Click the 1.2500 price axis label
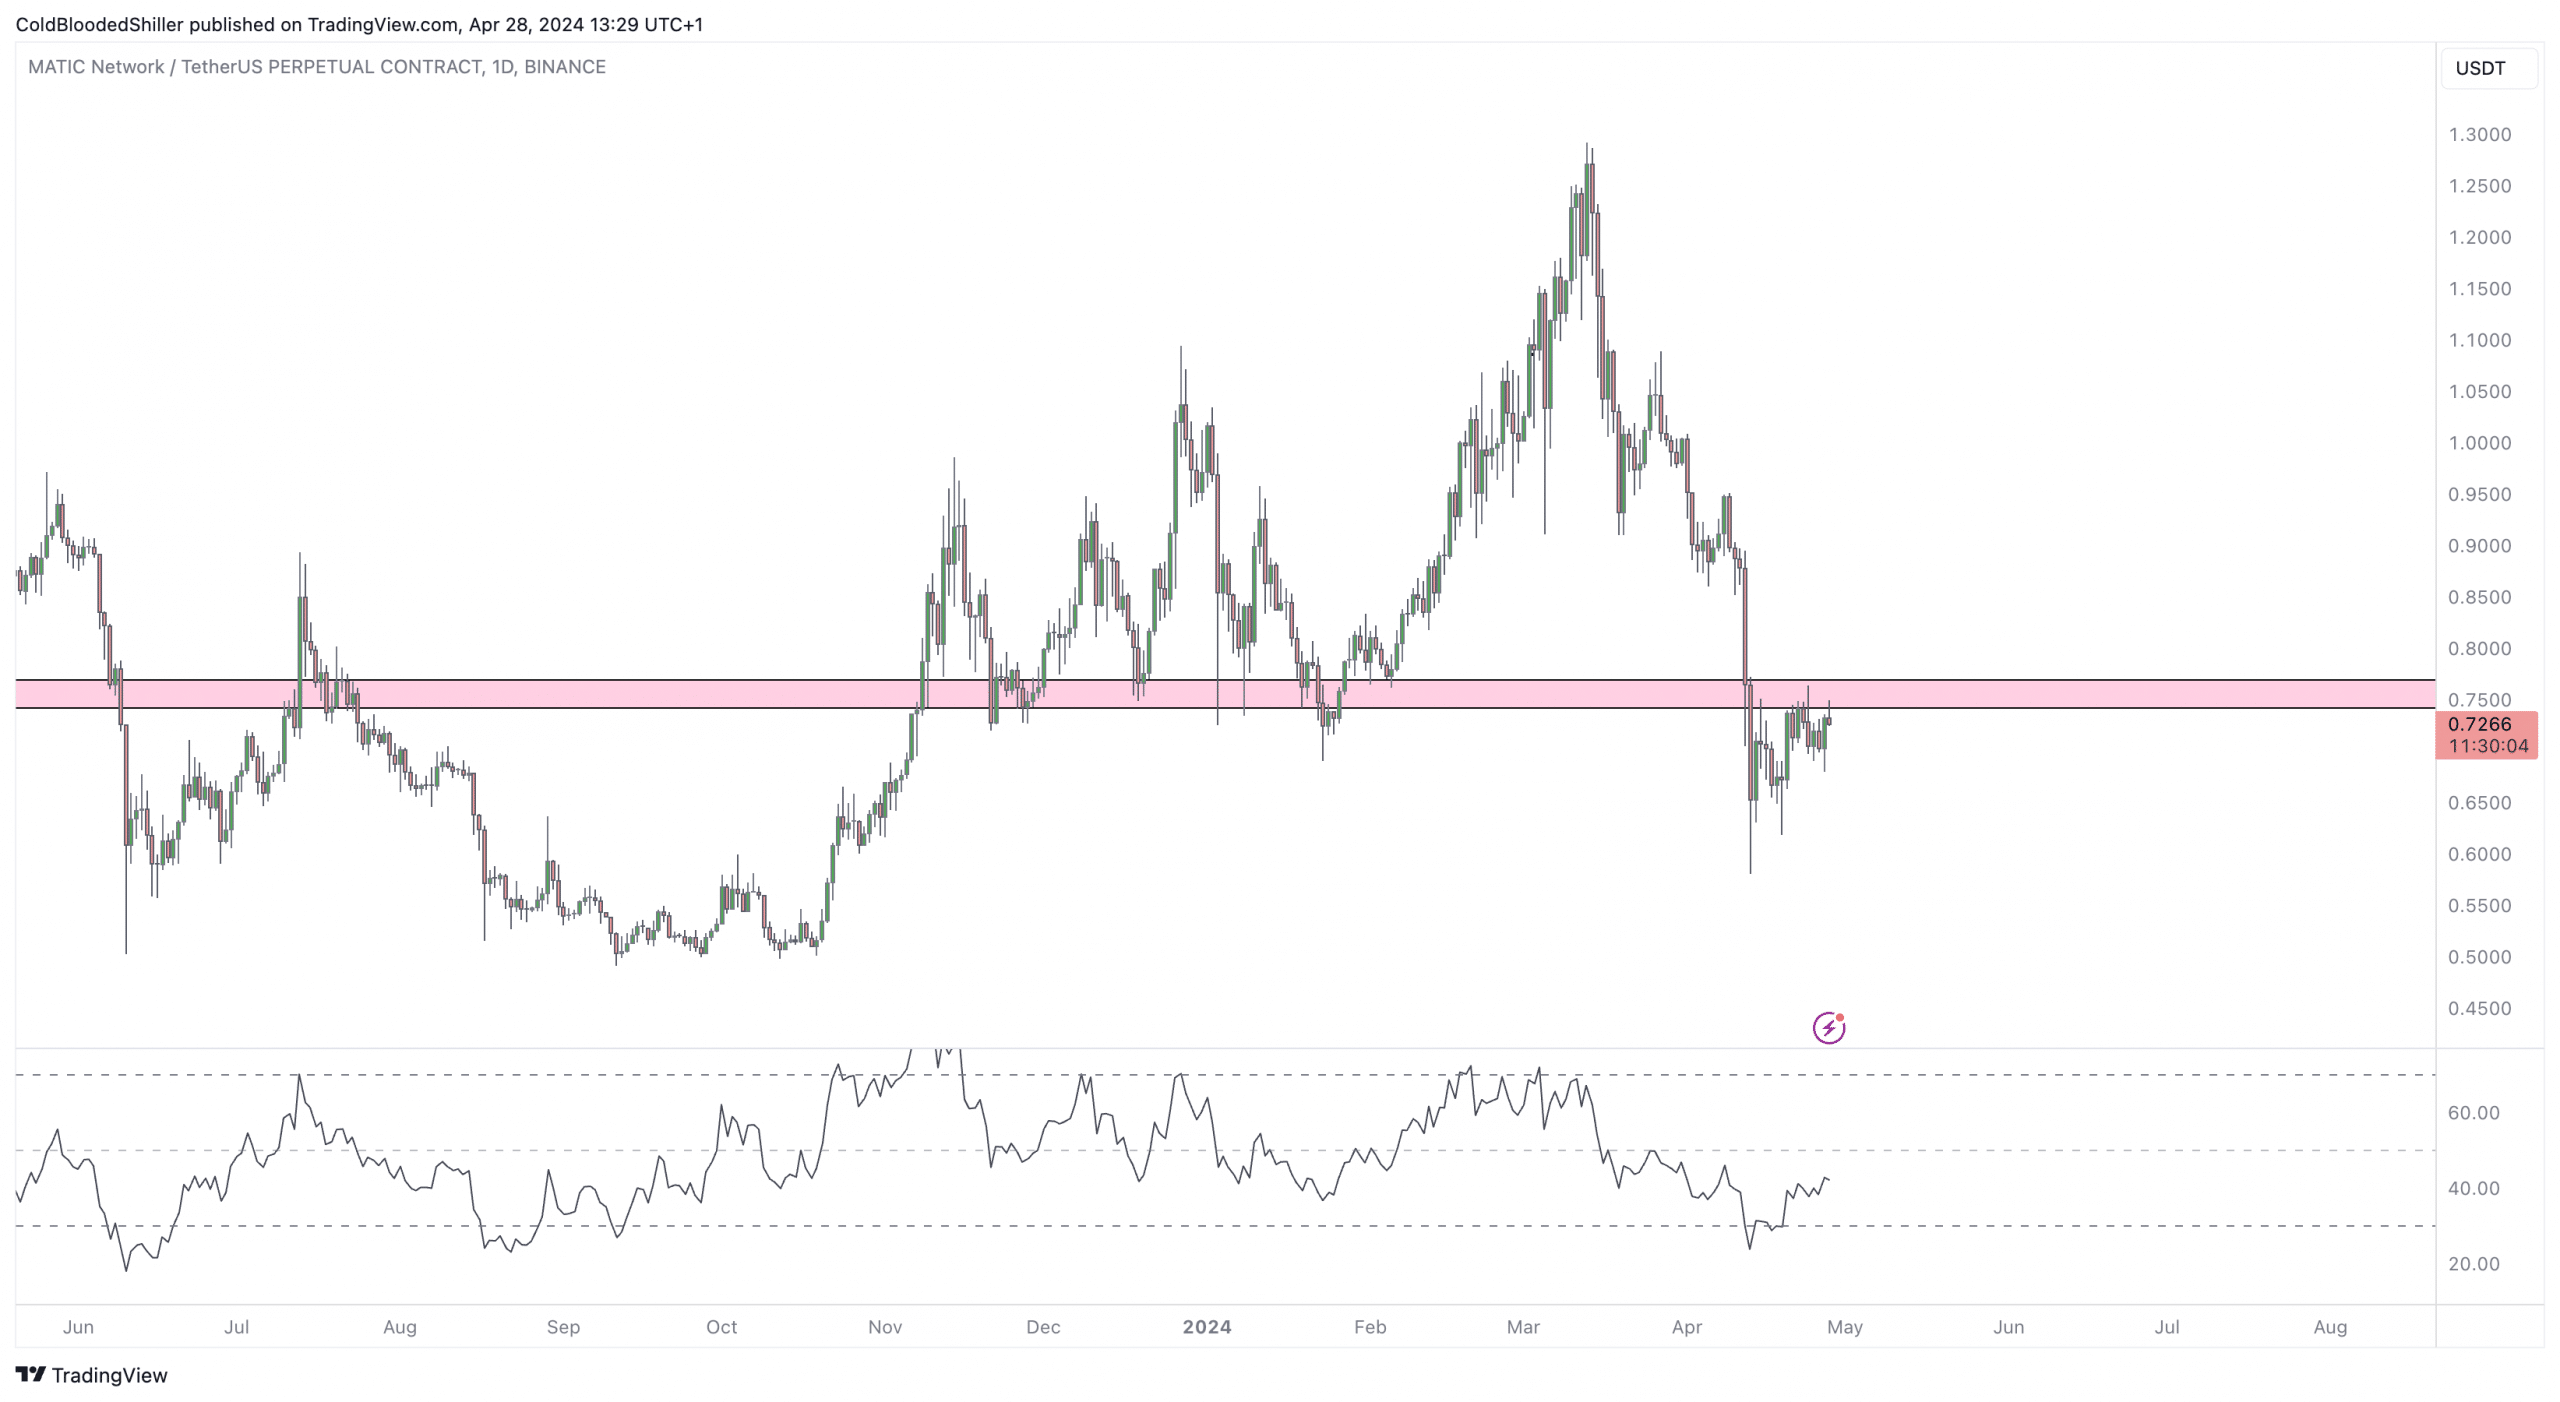 pos(2479,186)
